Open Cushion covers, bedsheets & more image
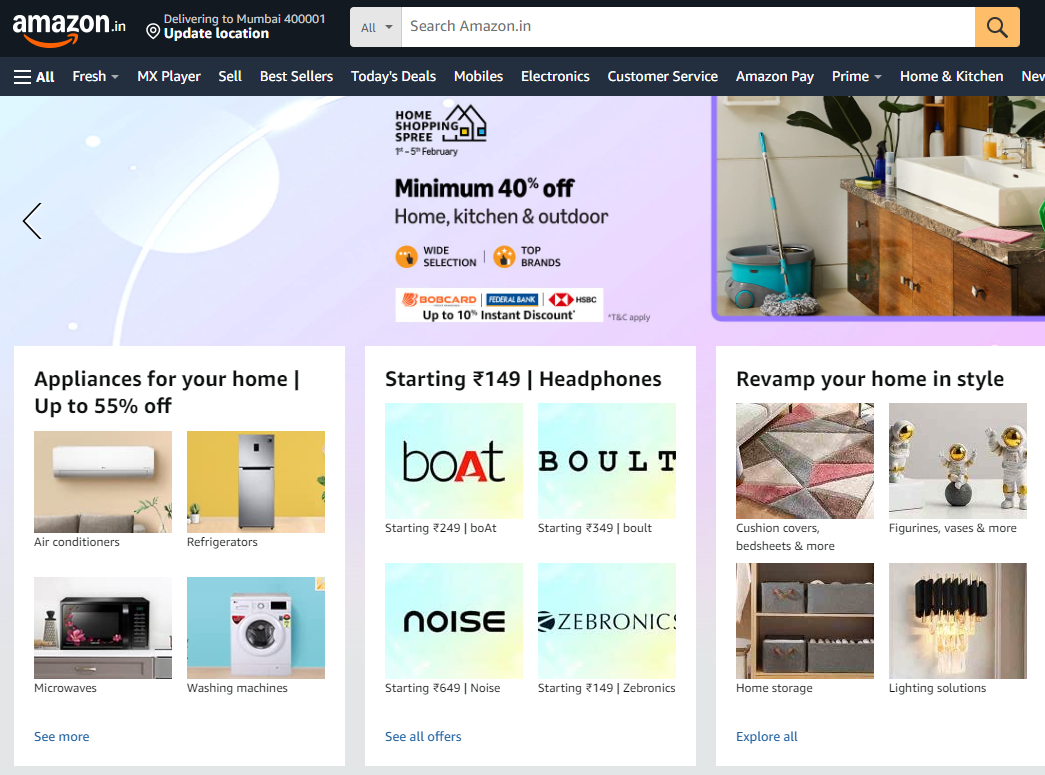 (804, 461)
